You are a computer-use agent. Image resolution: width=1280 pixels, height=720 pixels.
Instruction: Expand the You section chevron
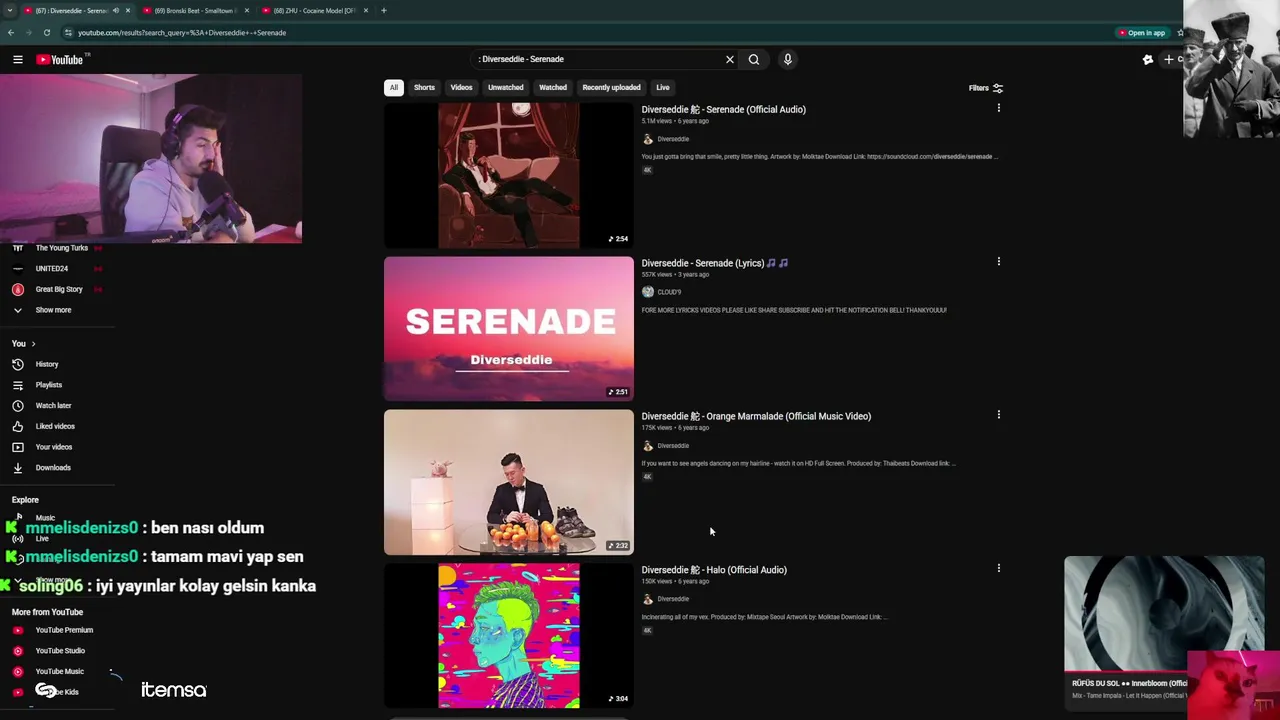tap(33, 344)
